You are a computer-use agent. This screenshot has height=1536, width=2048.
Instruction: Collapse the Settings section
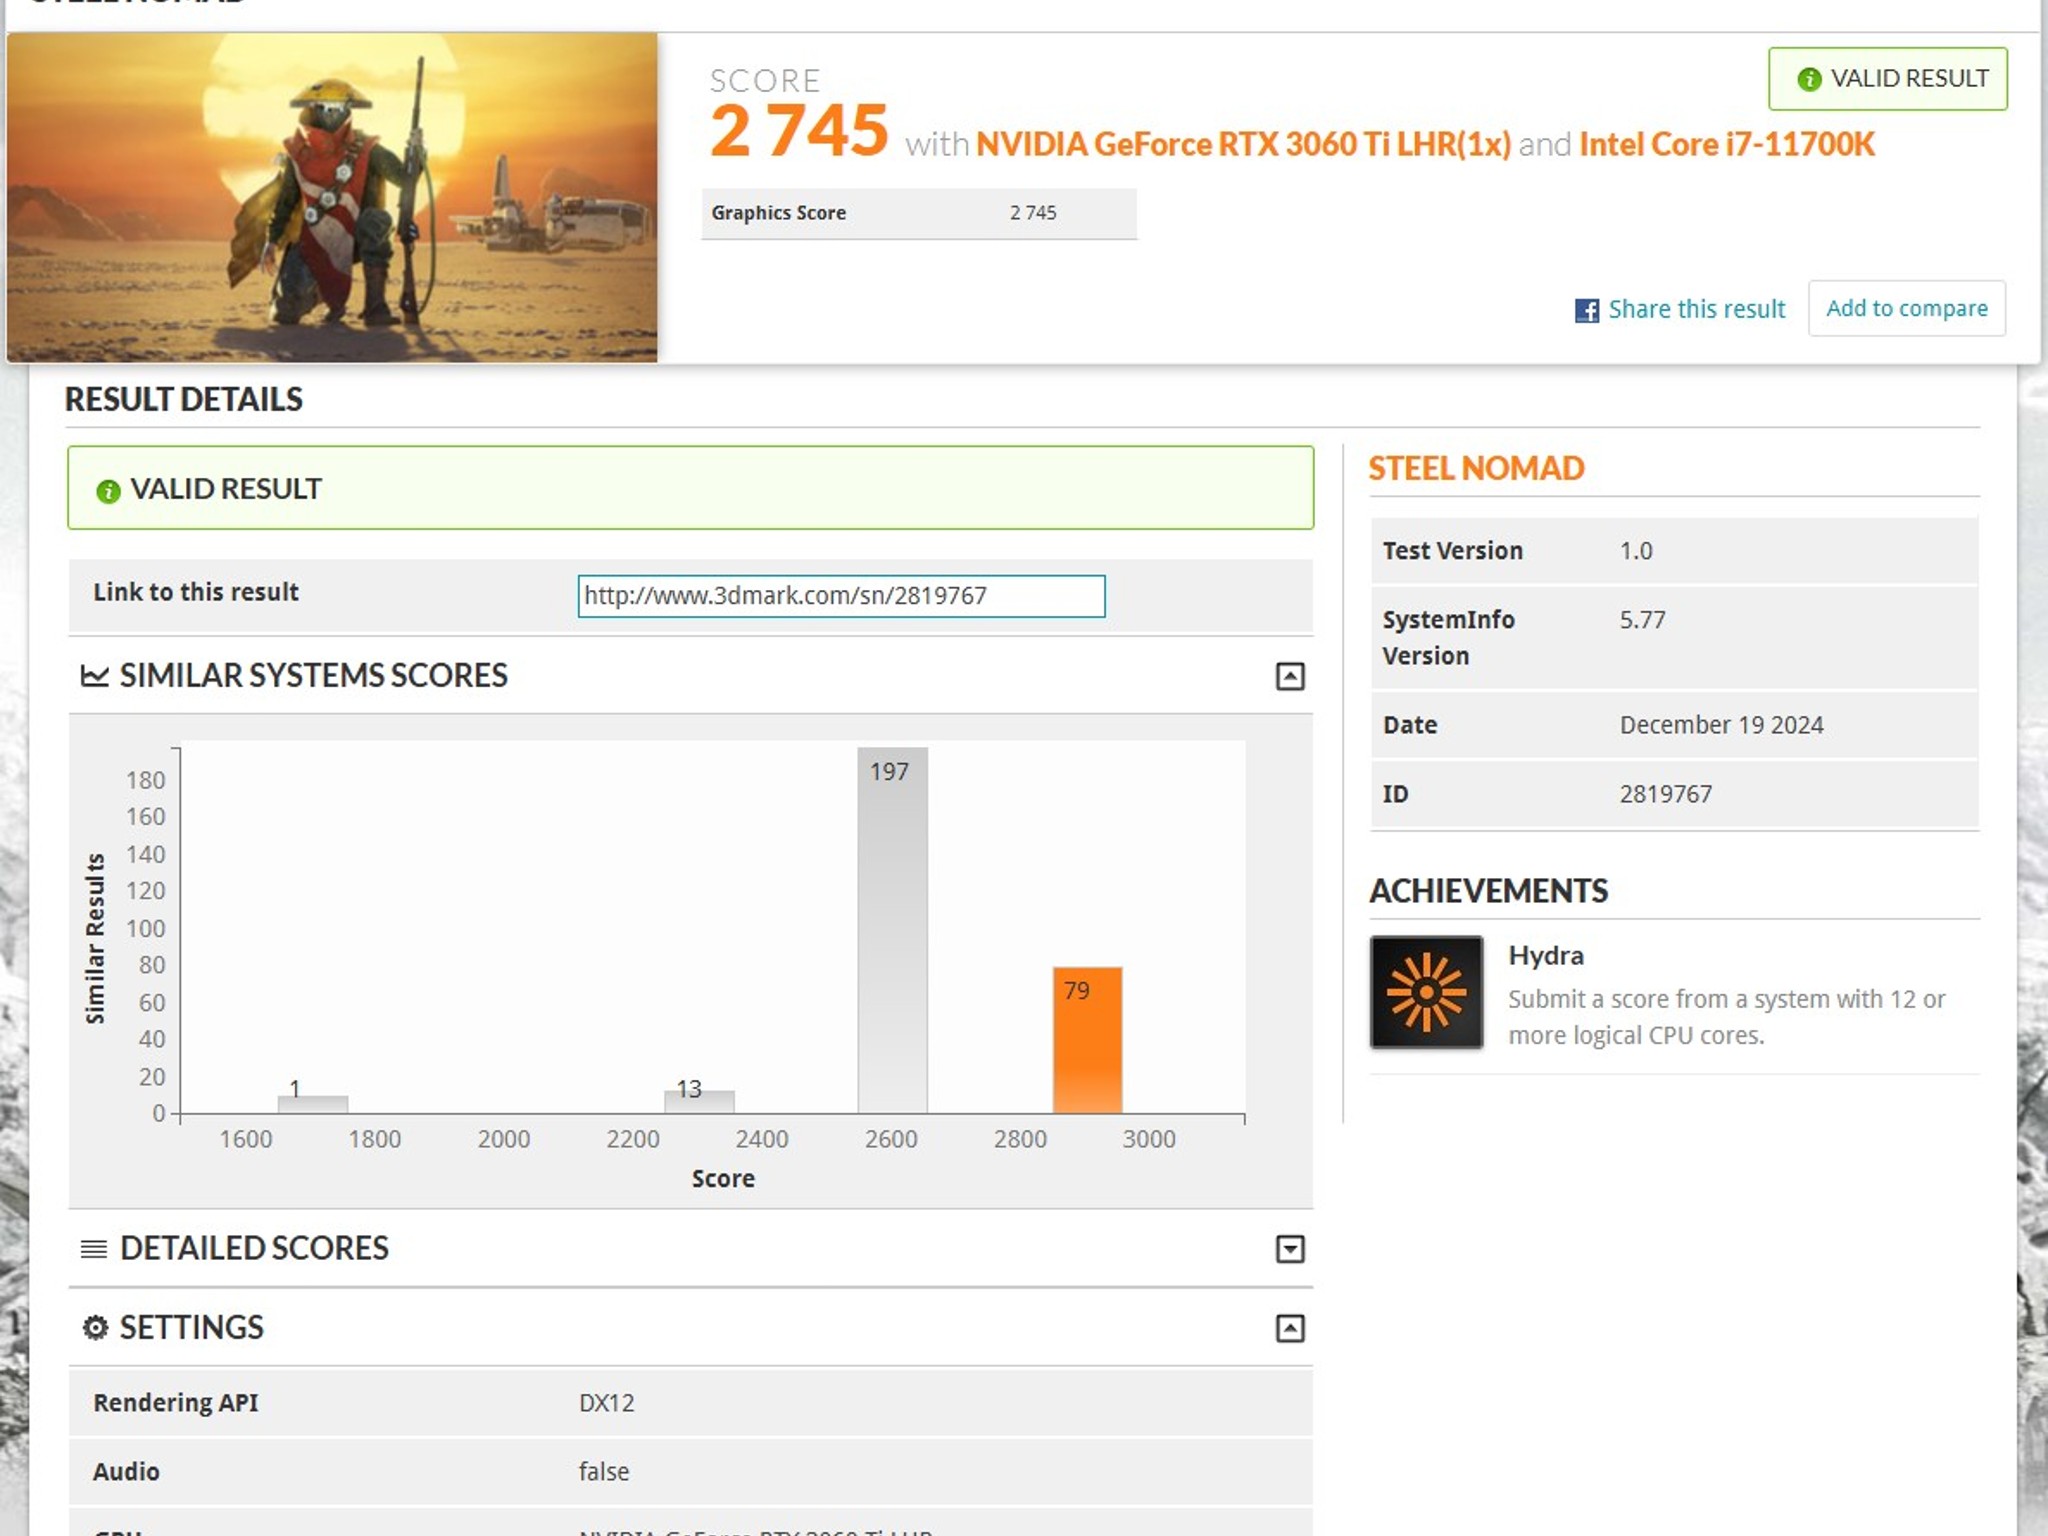(x=1290, y=1328)
